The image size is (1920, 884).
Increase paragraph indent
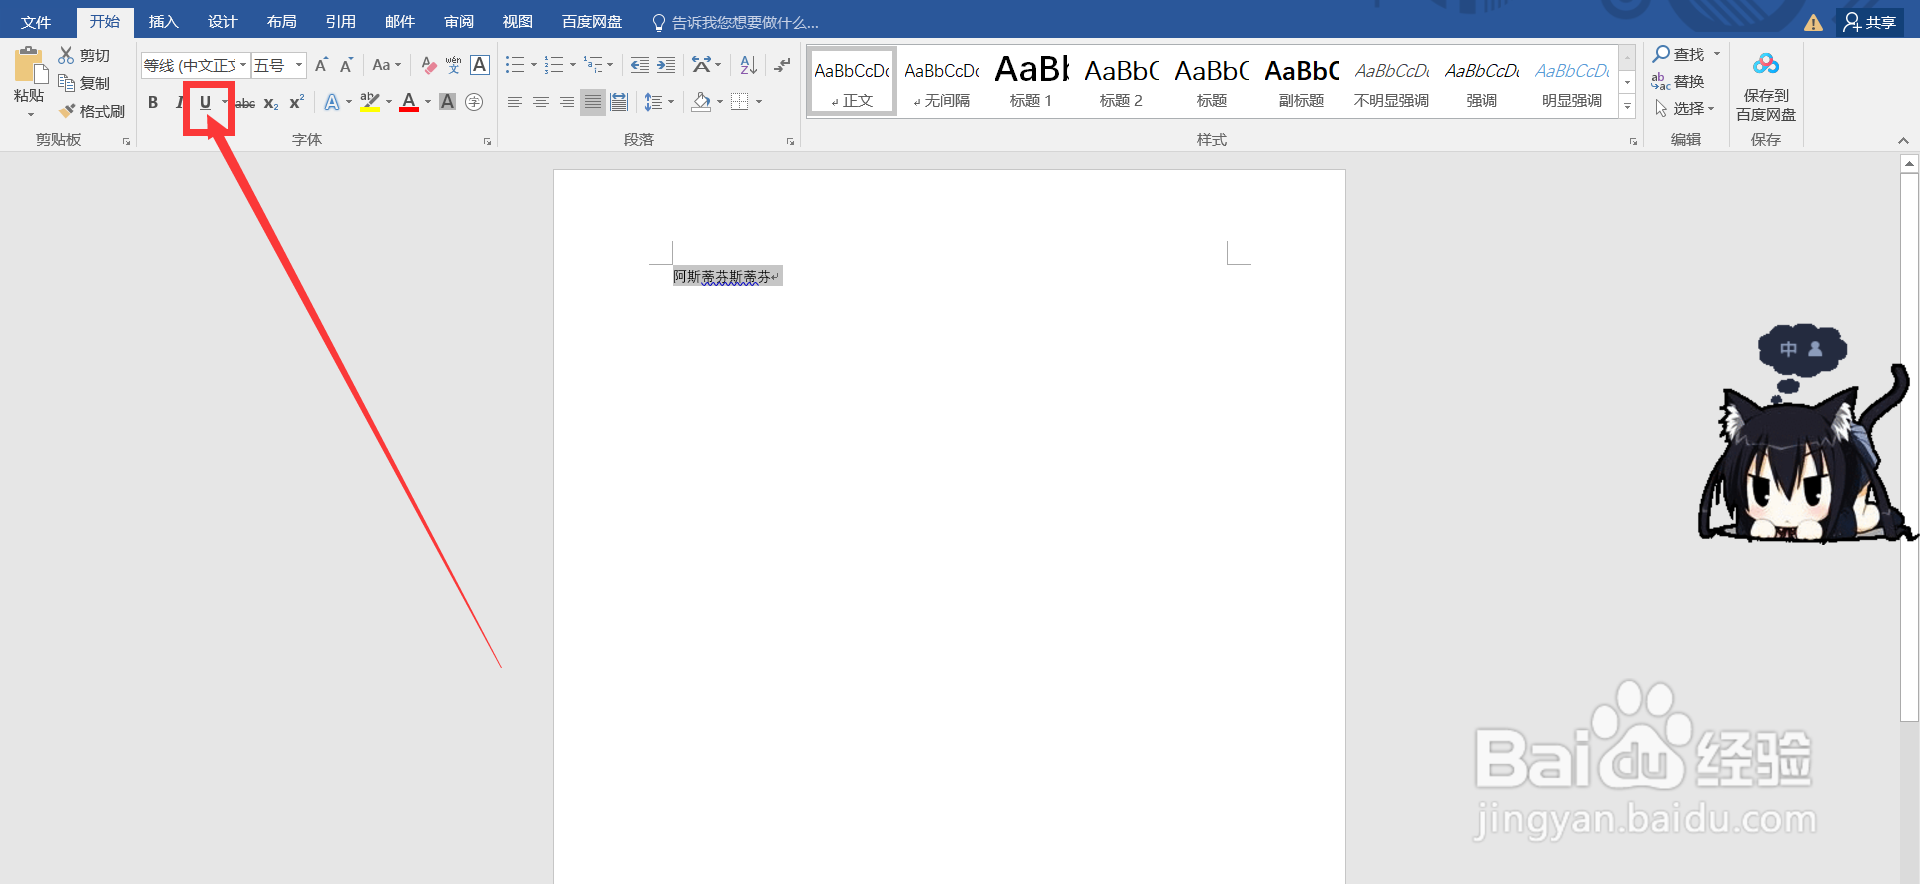click(666, 65)
